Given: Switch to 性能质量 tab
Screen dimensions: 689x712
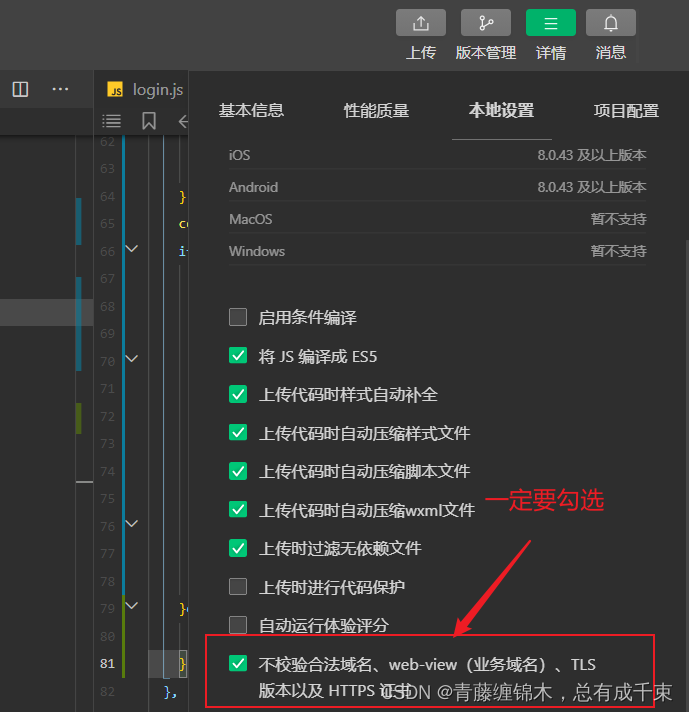Looking at the screenshot, I should point(376,111).
